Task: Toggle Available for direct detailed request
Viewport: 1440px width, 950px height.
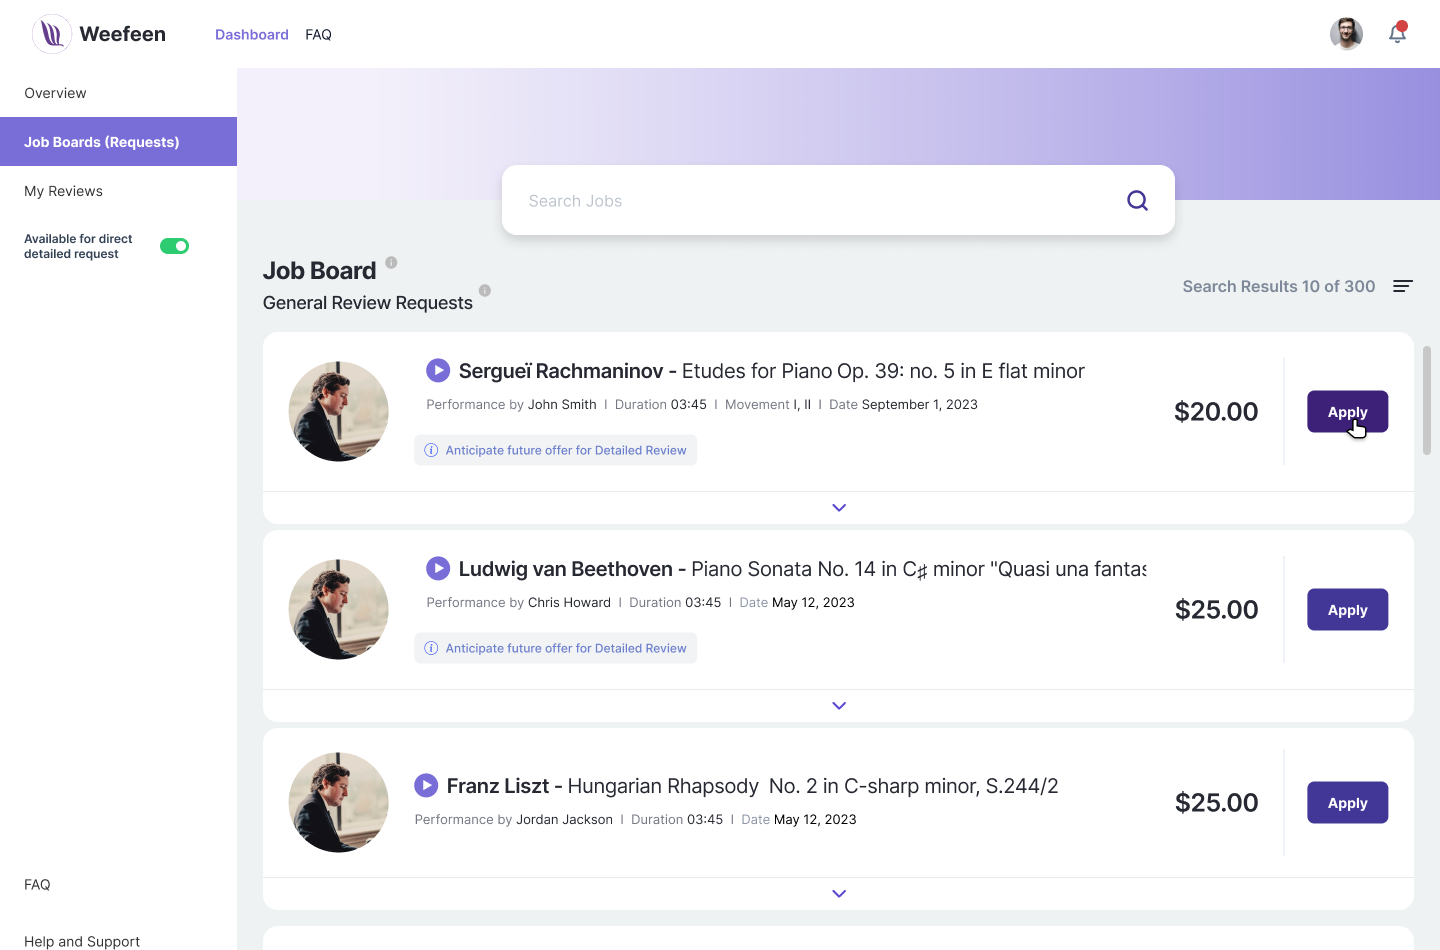Action: [175, 246]
